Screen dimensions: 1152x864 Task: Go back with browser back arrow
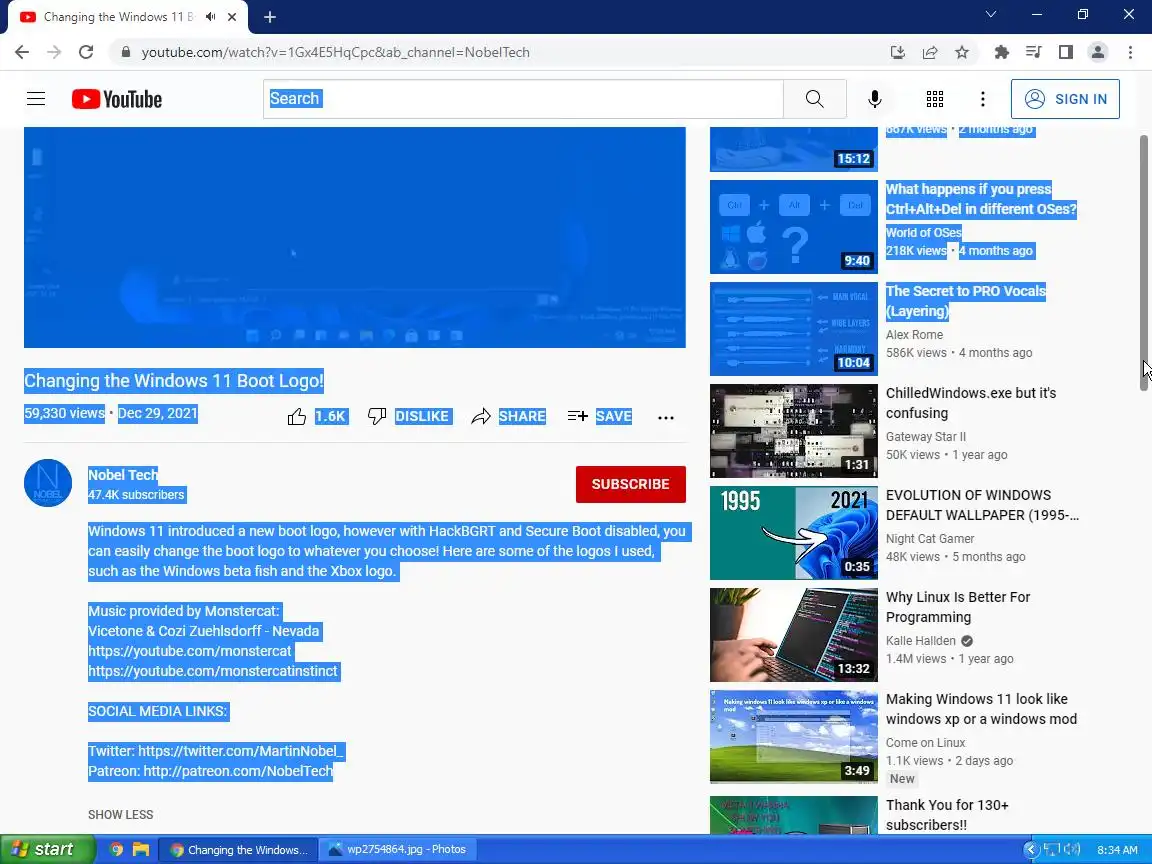(x=22, y=52)
